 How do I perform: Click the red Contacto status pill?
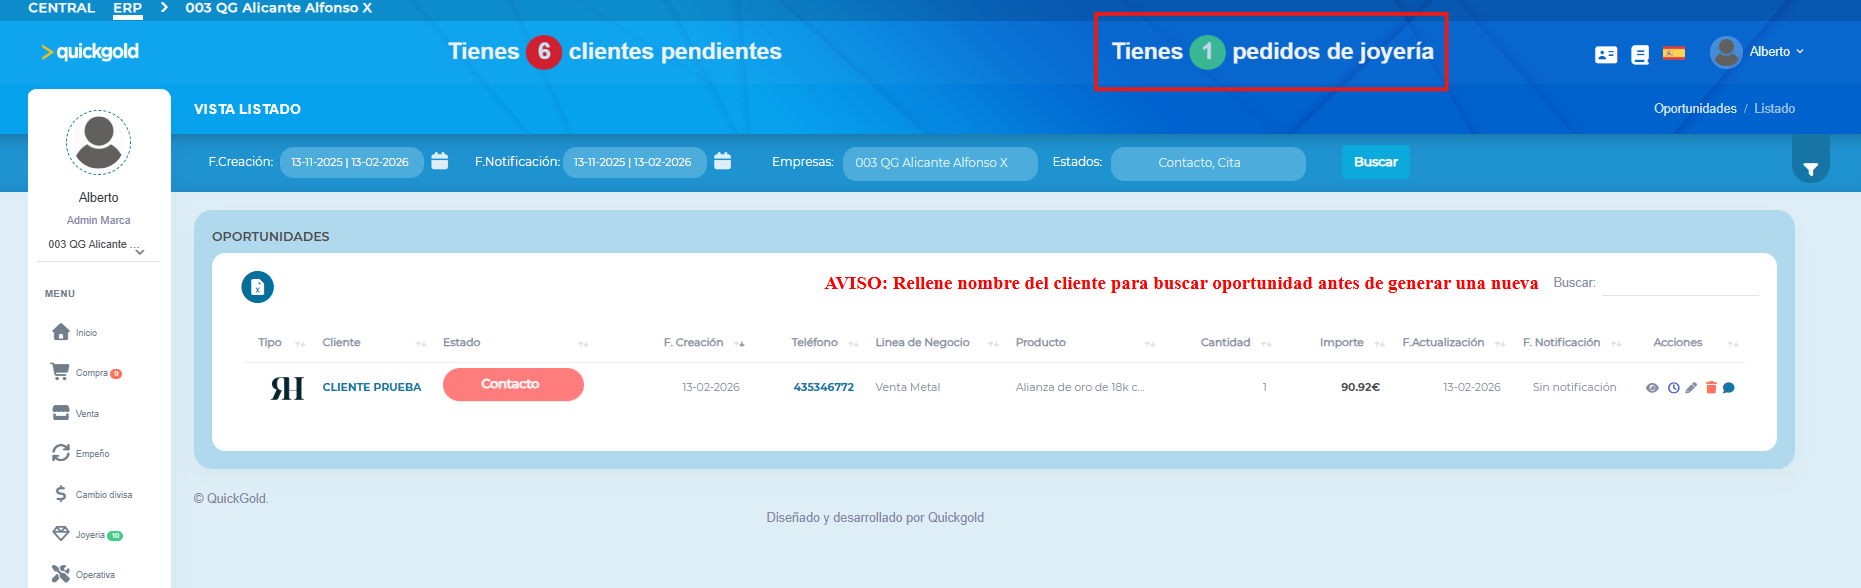pyautogui.click(x=513, y=385)
